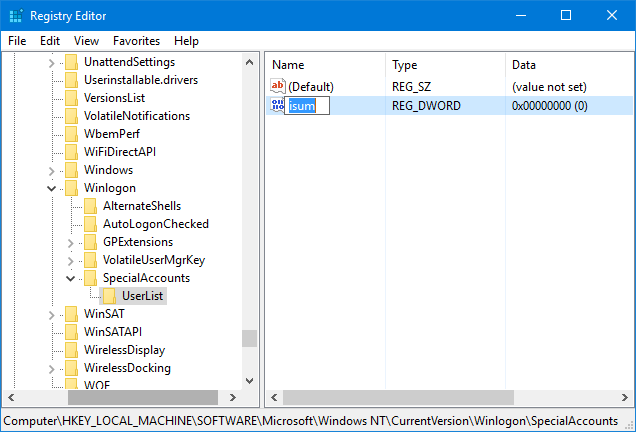Screen dimensions: 636x432
Task: Open the Edit menu
Action: [x=50, y=41]
